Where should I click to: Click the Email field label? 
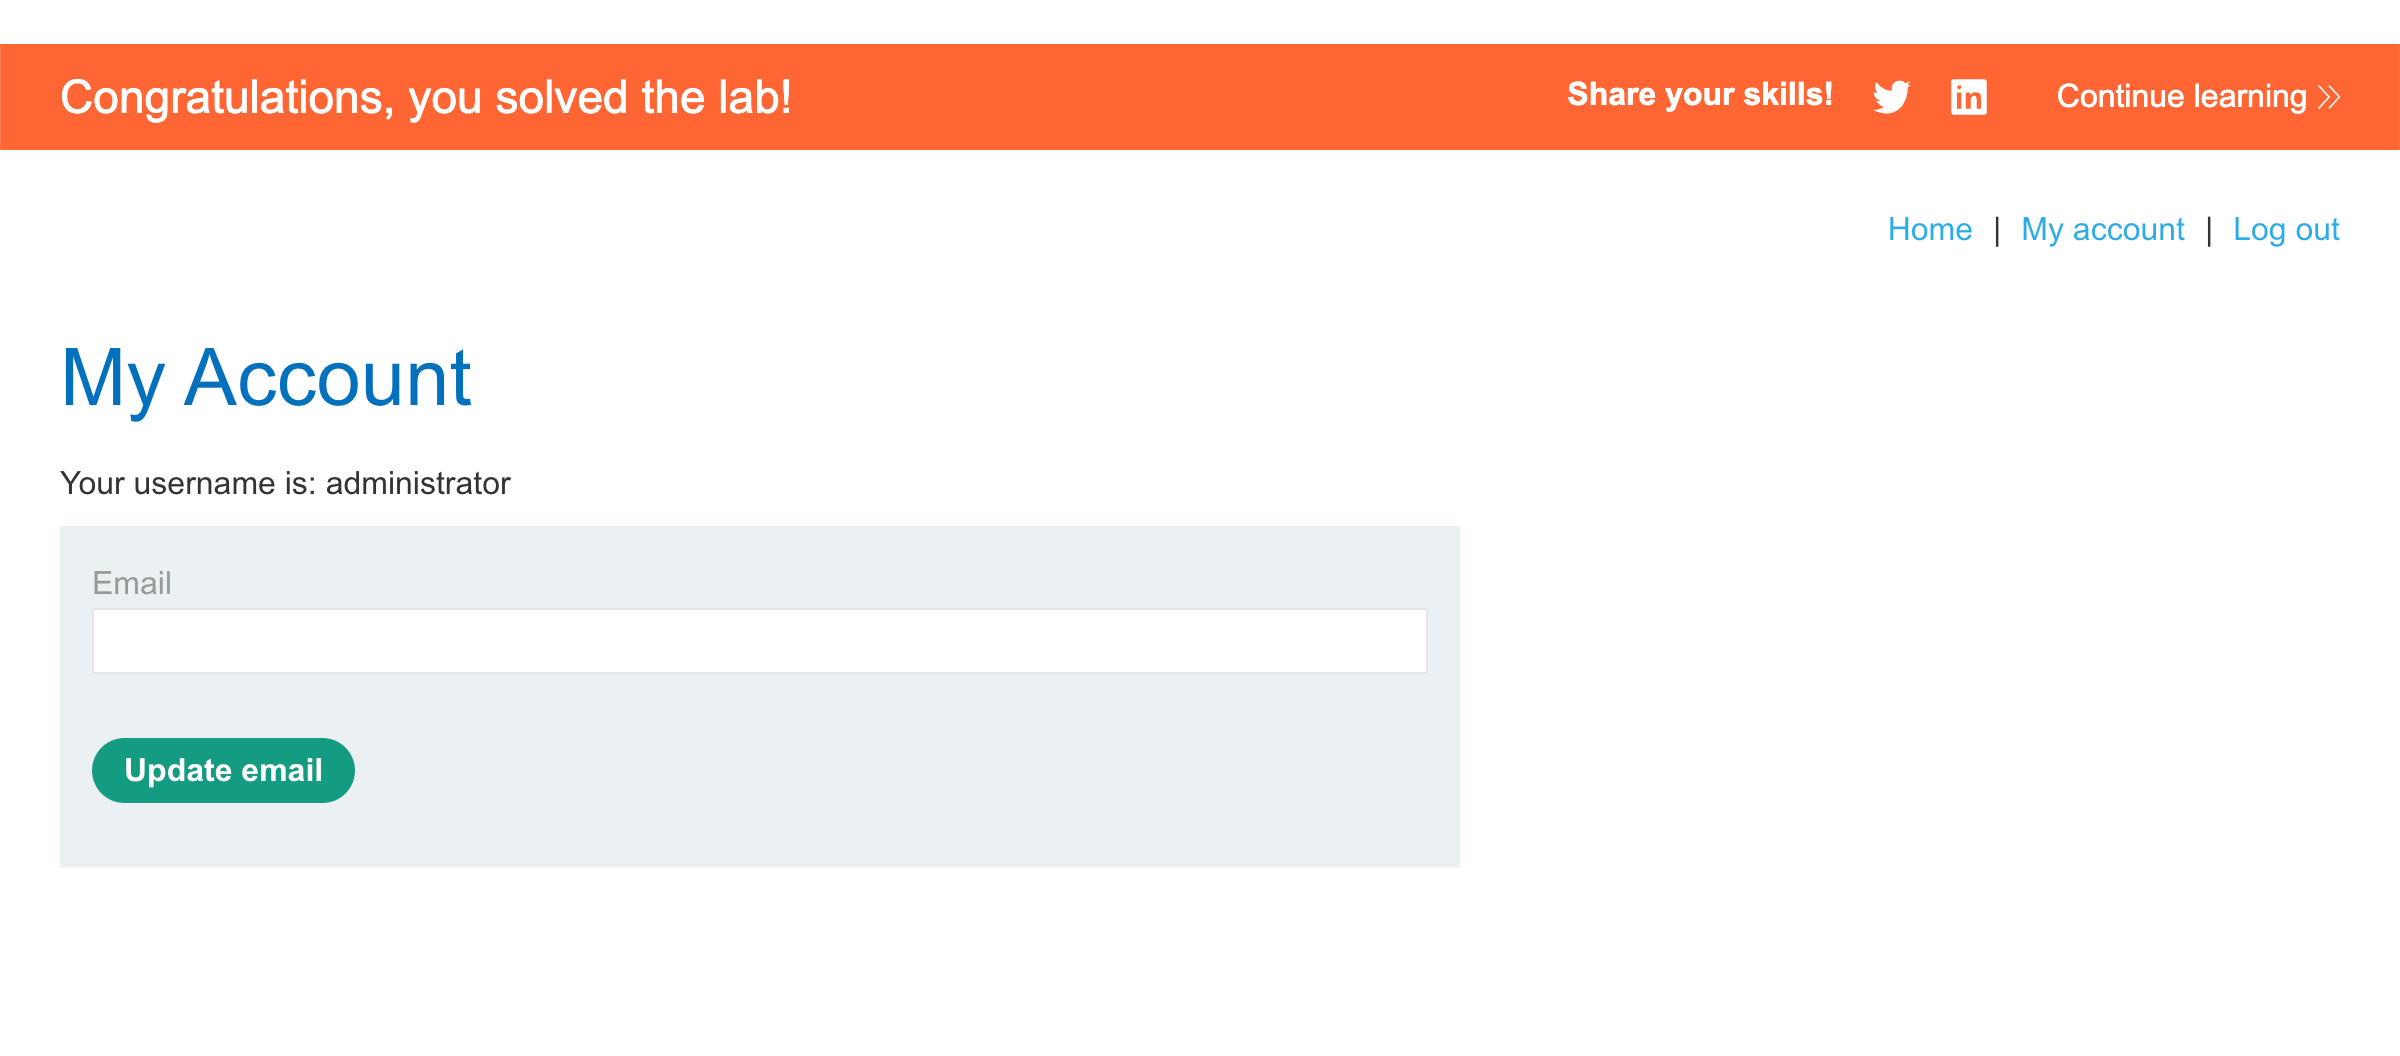pyautogui.click(x=132, y=583)
